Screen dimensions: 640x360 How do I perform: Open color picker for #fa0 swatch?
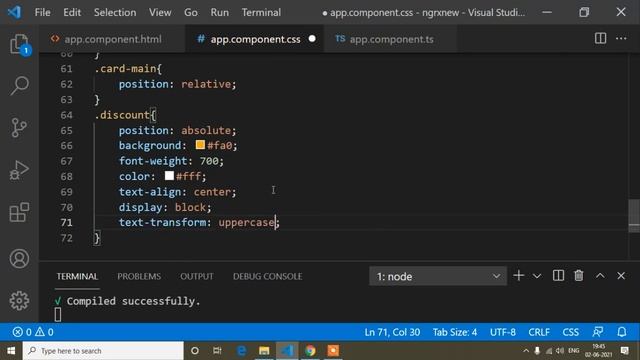coord(200,144)
